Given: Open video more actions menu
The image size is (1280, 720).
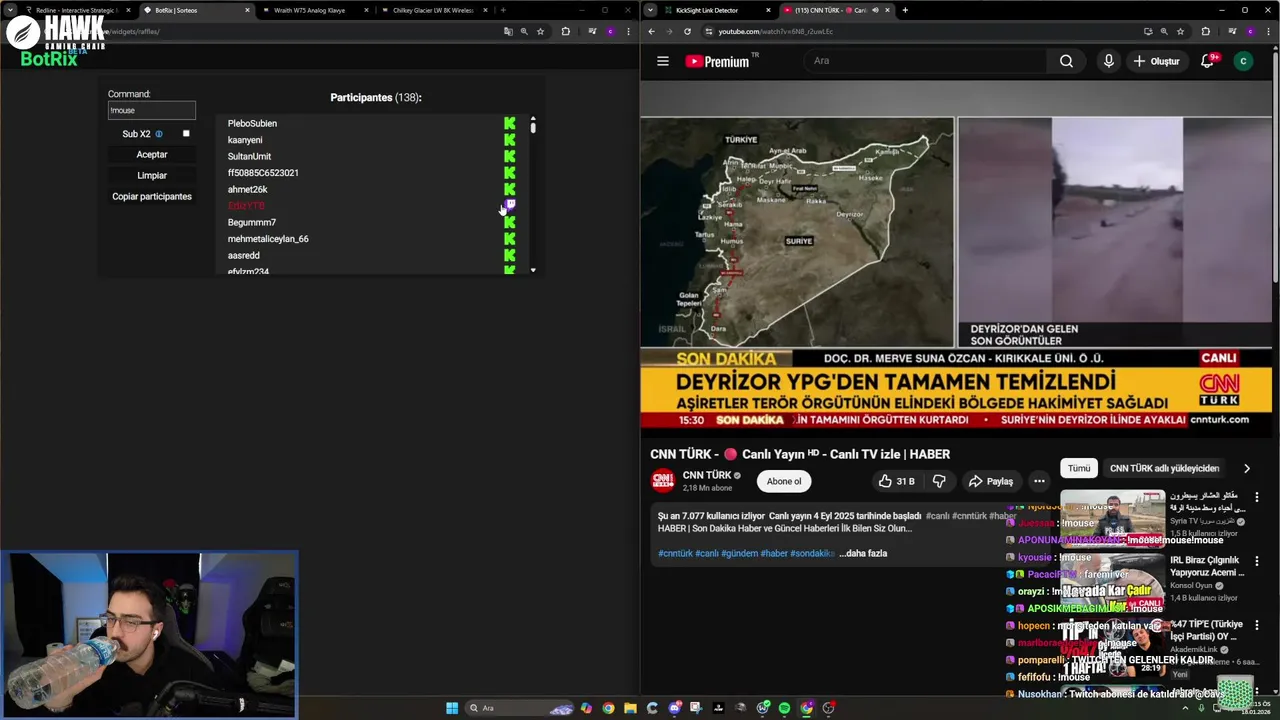Looking at the screenshot, I should (1039, 481).
